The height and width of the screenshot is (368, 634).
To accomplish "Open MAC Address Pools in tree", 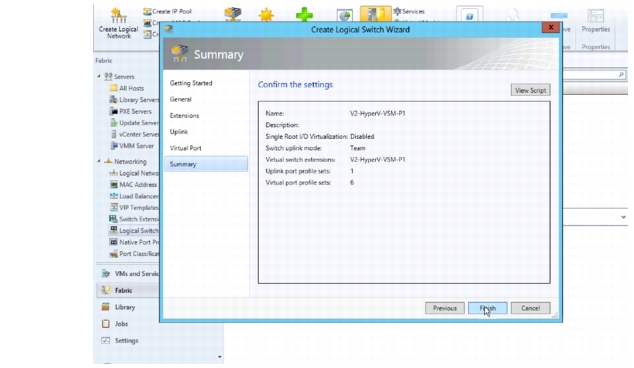I will pyautogui.click(x=133, y=184).
